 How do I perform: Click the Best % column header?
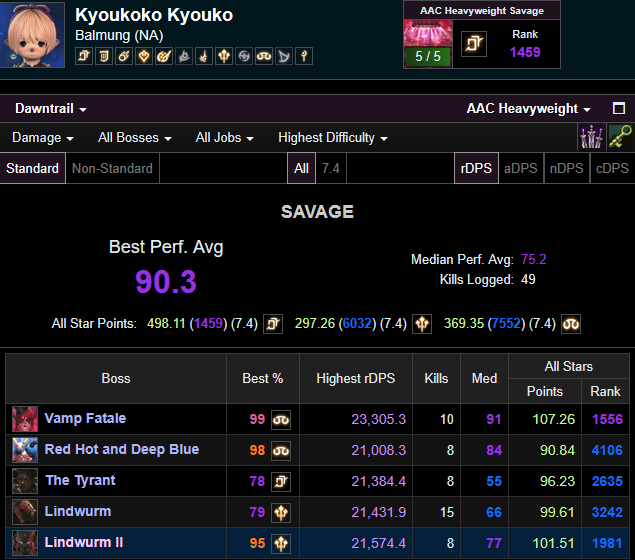263,379
